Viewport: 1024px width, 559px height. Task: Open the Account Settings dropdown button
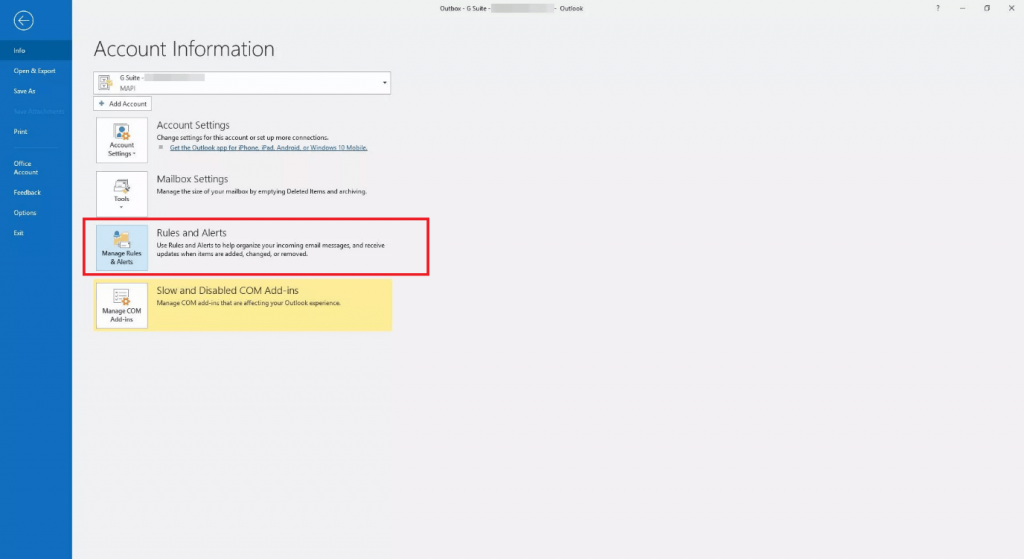tap(121, 140)
